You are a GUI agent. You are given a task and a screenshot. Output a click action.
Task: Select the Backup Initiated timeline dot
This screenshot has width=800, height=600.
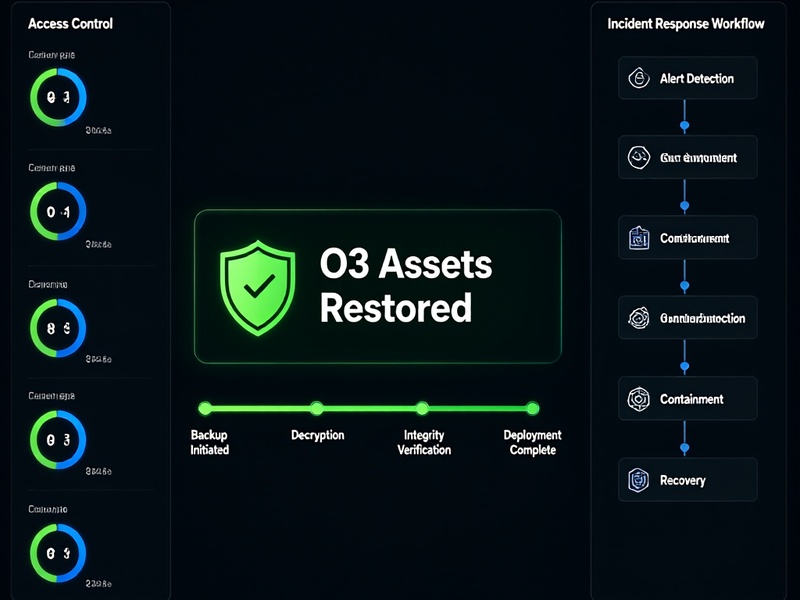205,408
